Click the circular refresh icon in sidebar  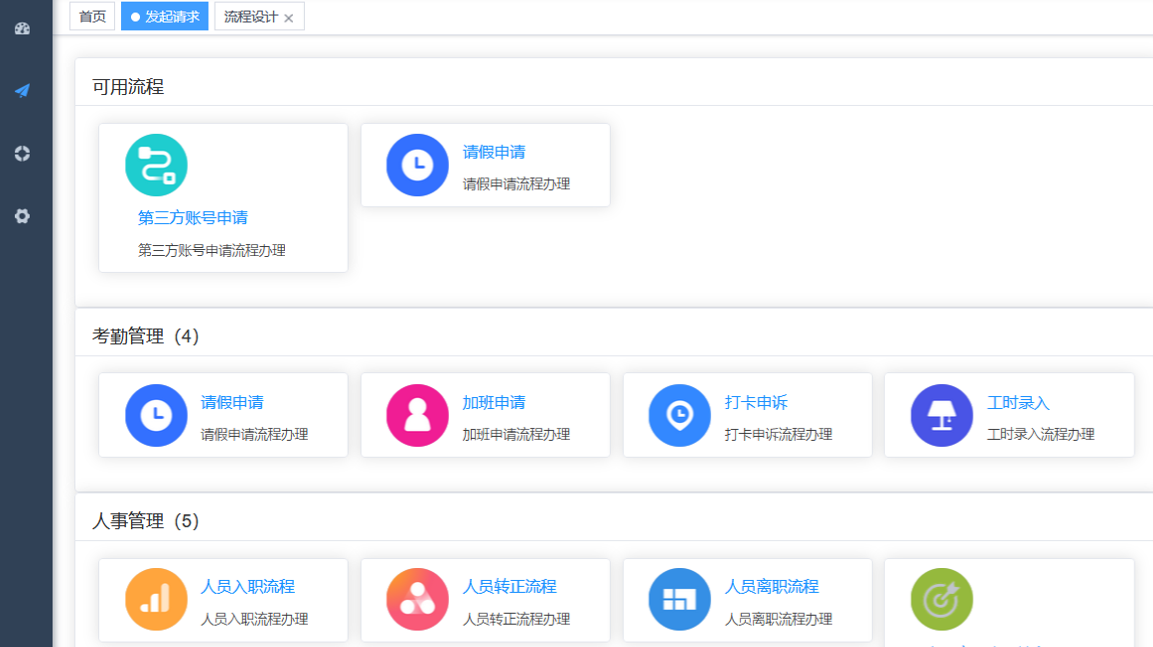pyautogui.click(x=22, y=153)
